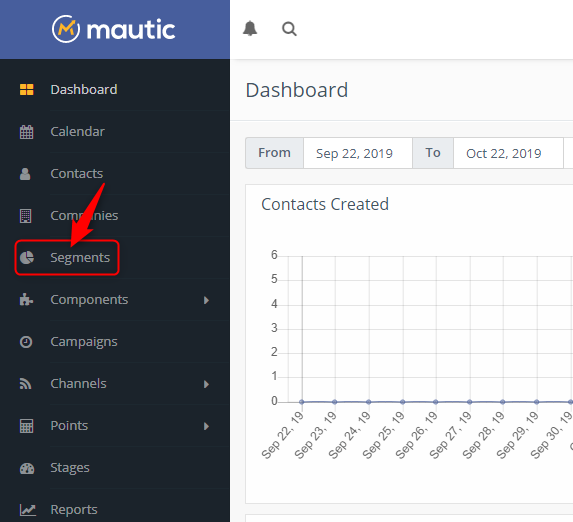Click the Reports line chart icon
The image size is (573, 522).
click(x=27, y=510)
